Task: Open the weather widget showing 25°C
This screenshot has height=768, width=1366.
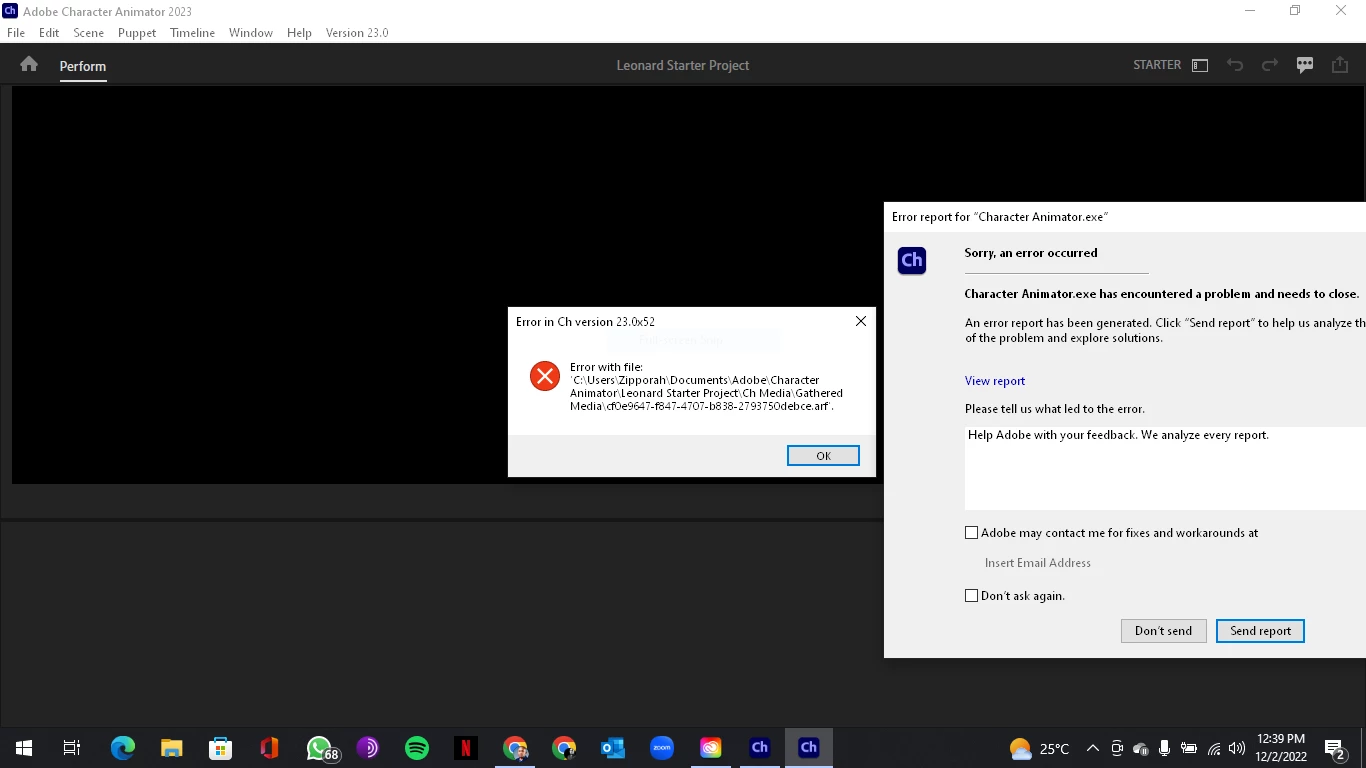Action: tap(1040, 748)
